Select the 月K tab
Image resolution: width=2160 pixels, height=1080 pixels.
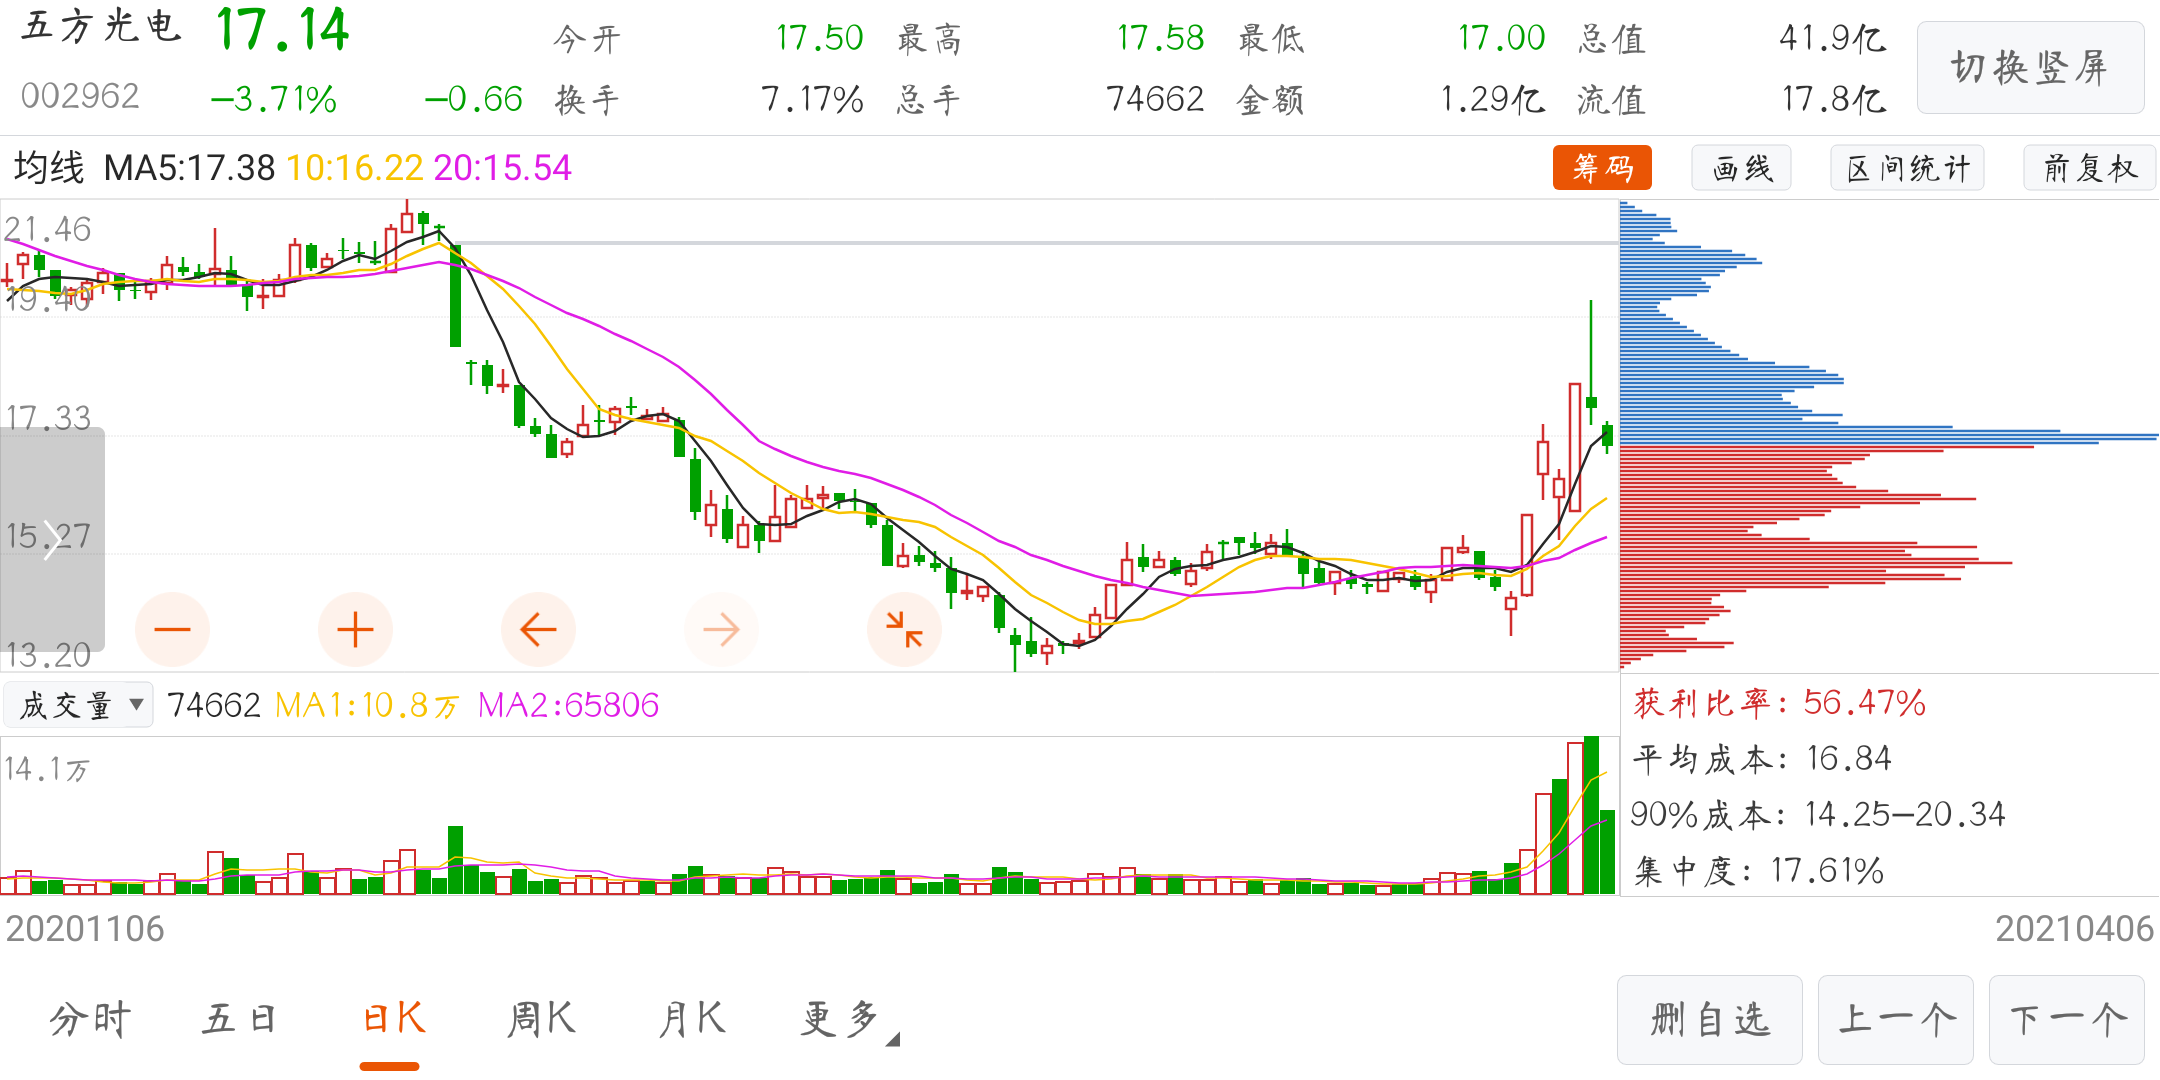[x=691, y=1020]
